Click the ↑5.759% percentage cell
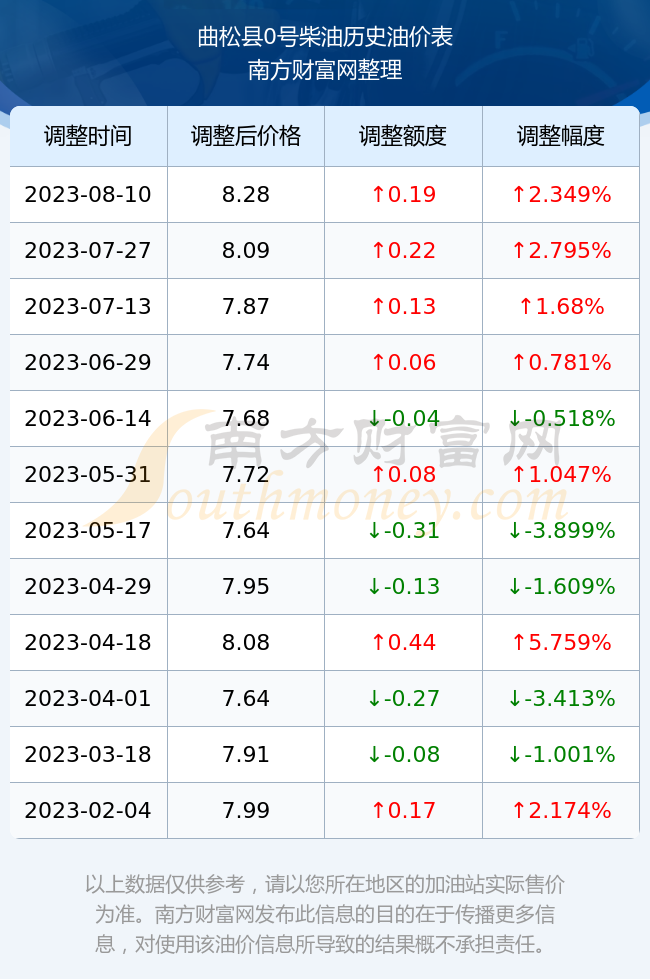Viewport: 650px width, 980px height. tap(561, 642)
